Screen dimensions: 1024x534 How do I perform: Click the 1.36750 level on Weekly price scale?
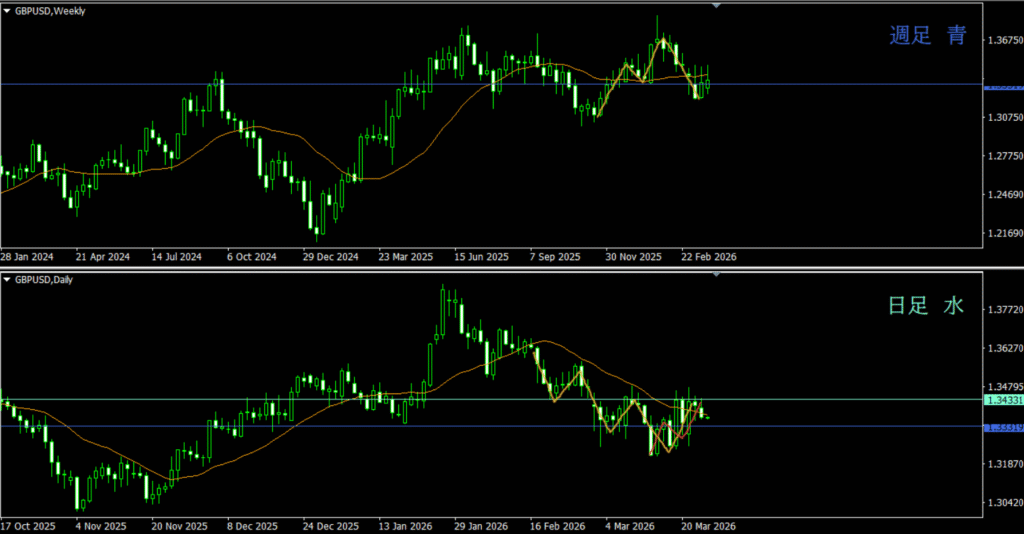pyautogui.click(x=1003, y=41)
